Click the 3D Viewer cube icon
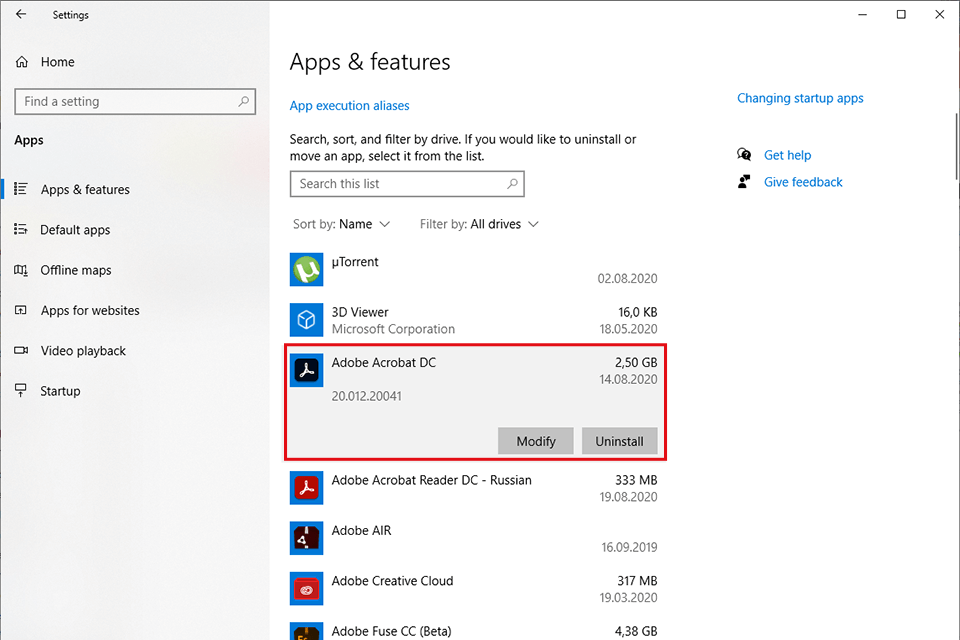The height and width of the screenshot is (640, 960). pyautogui.click(x=306, y=320)
